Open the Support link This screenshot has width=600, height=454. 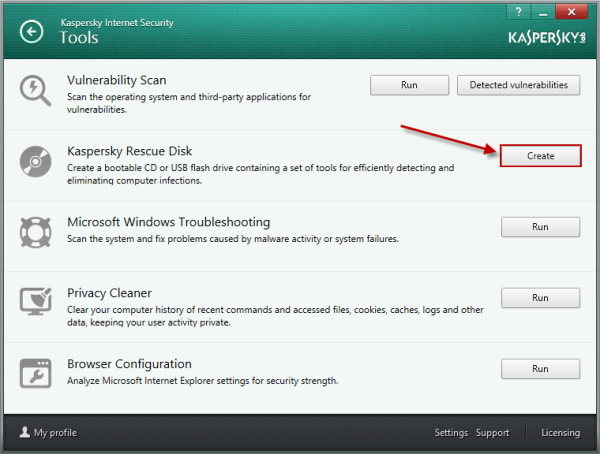(x=492, y=433)
